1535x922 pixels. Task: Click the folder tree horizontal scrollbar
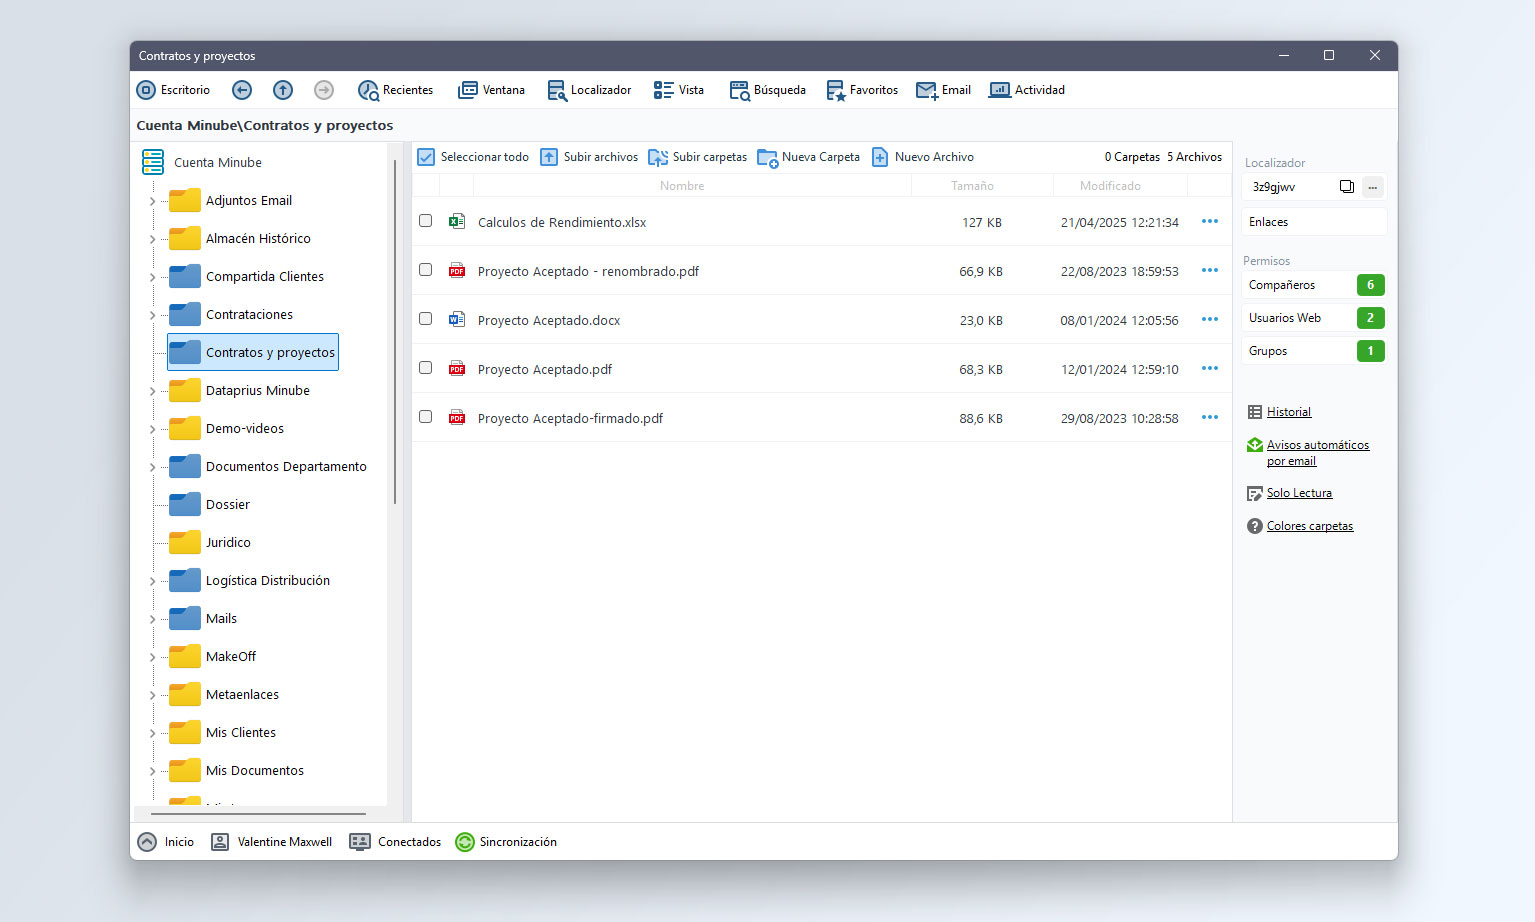click(258, 814)
